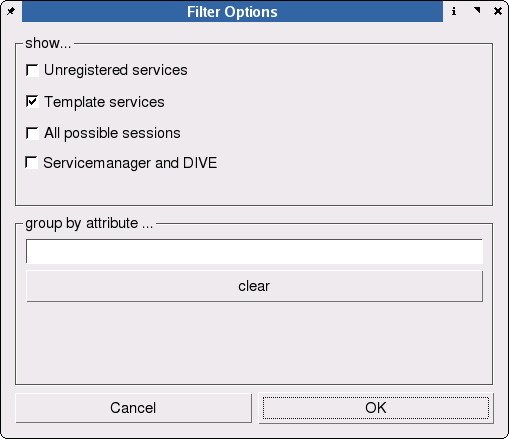Click the arrow icon beside the close button

pyautogui.click(x=477, y=11)
